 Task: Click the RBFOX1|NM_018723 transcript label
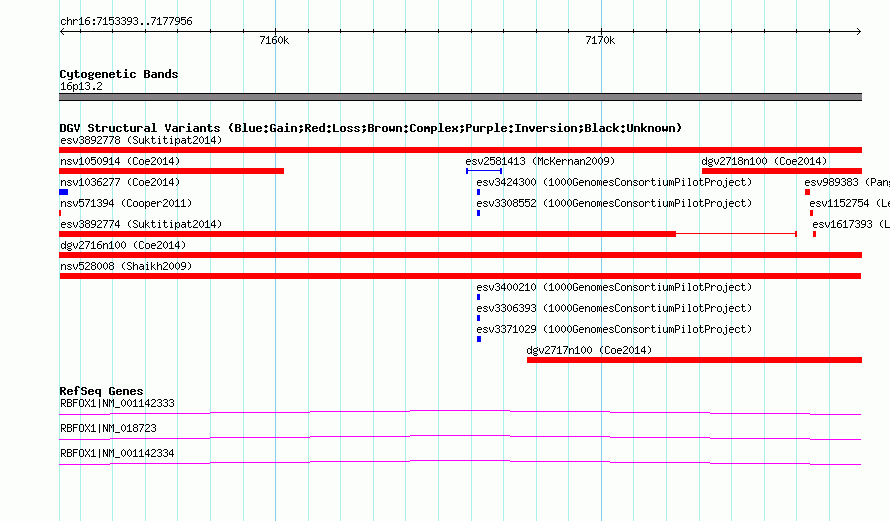tap(108, 428)
